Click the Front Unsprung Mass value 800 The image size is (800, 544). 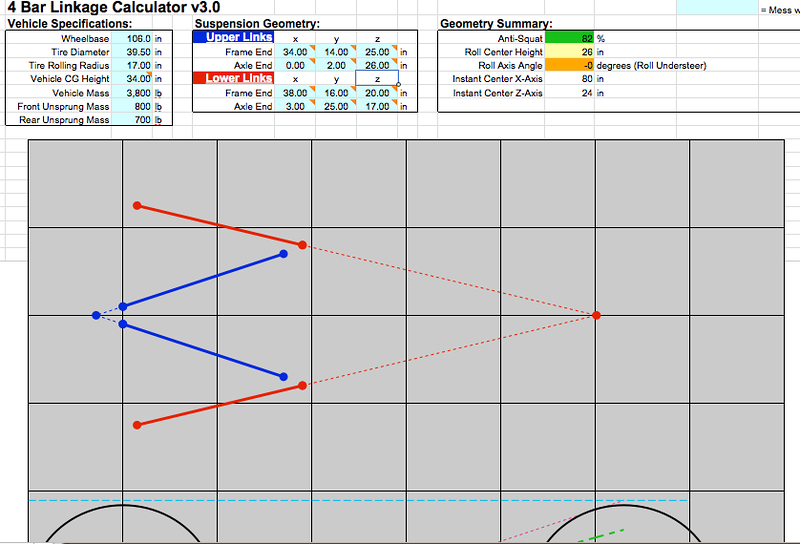(x=132, y=106)
